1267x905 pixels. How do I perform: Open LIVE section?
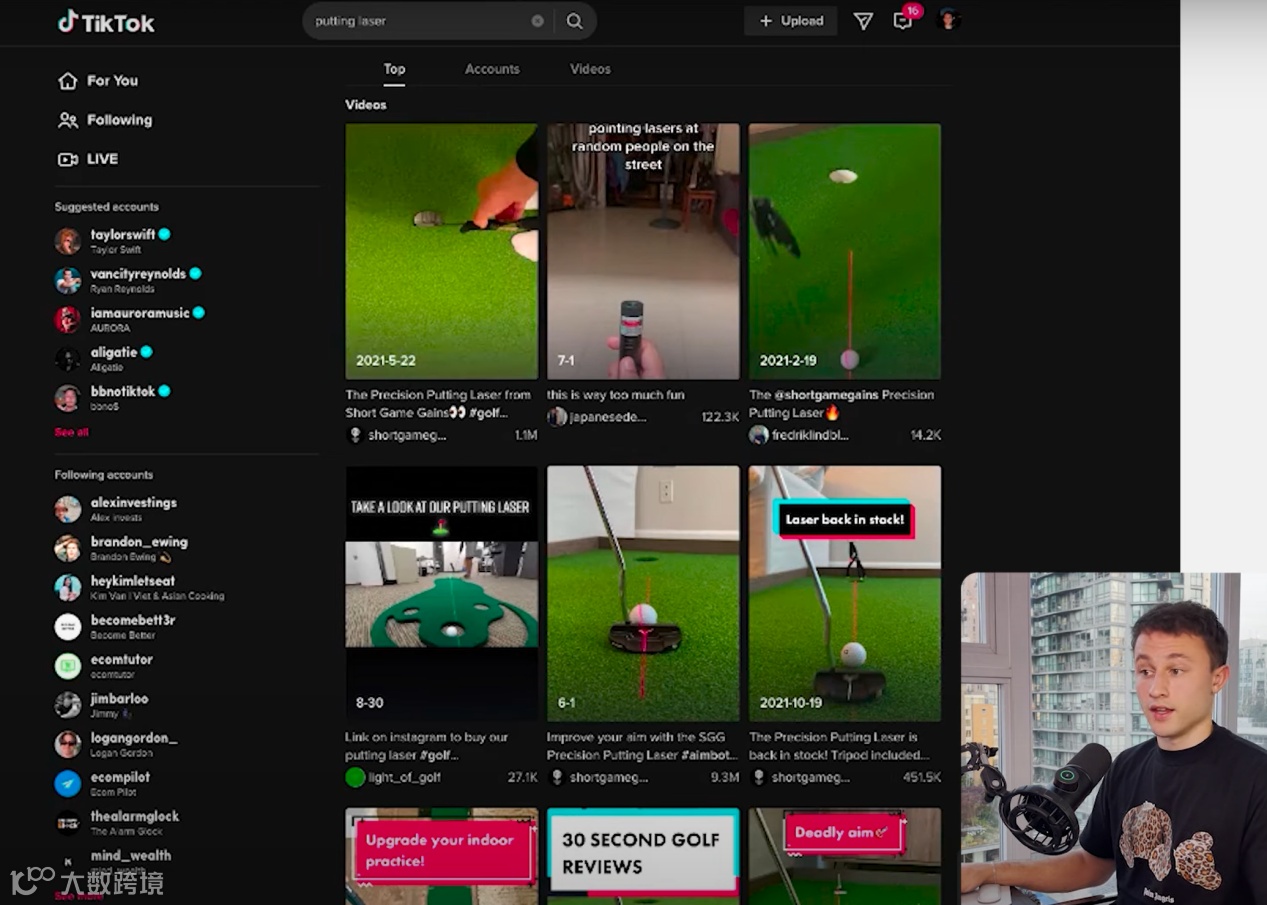click(102, 159)
